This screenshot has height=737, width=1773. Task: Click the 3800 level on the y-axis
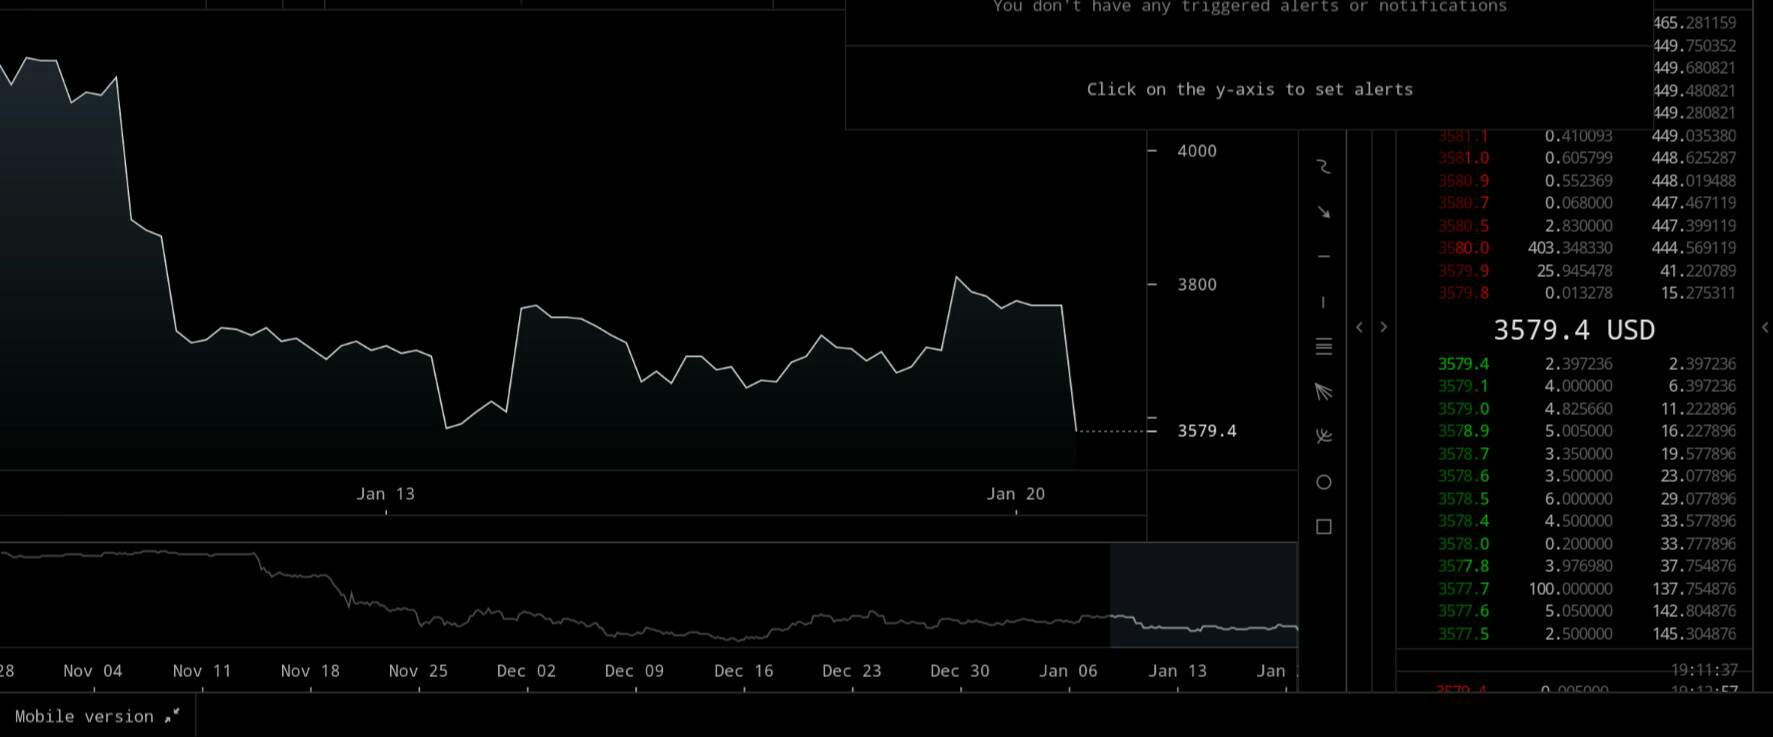point(1196,285)
